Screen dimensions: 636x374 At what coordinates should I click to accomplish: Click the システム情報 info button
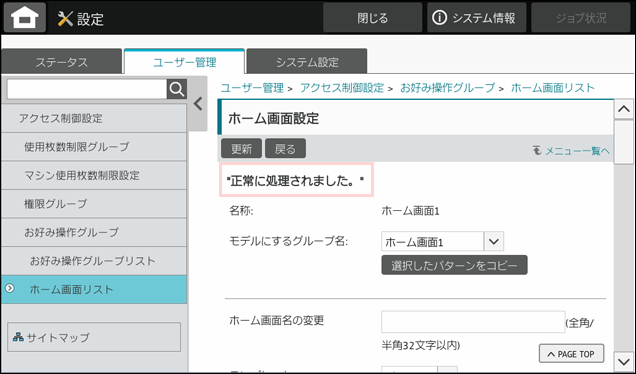[476, 18]
